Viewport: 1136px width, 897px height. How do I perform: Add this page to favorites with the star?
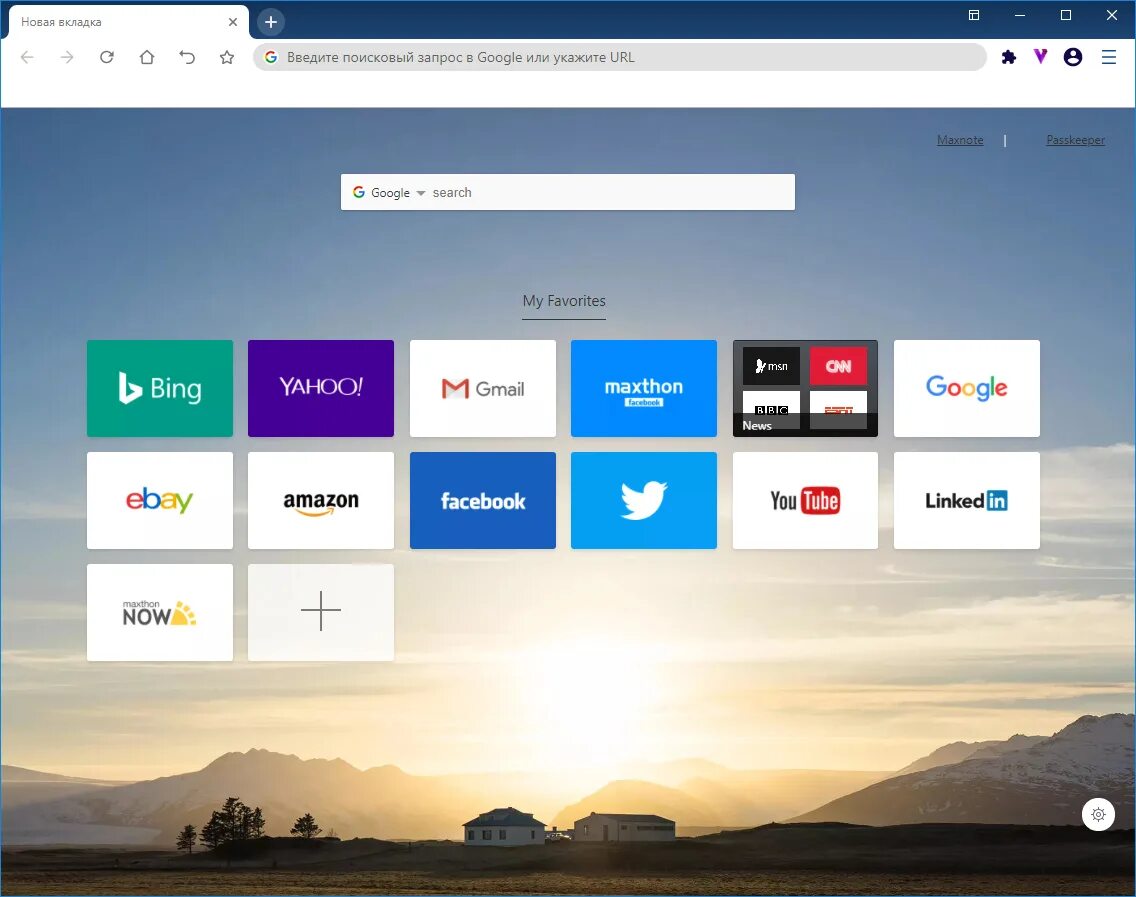227,57
